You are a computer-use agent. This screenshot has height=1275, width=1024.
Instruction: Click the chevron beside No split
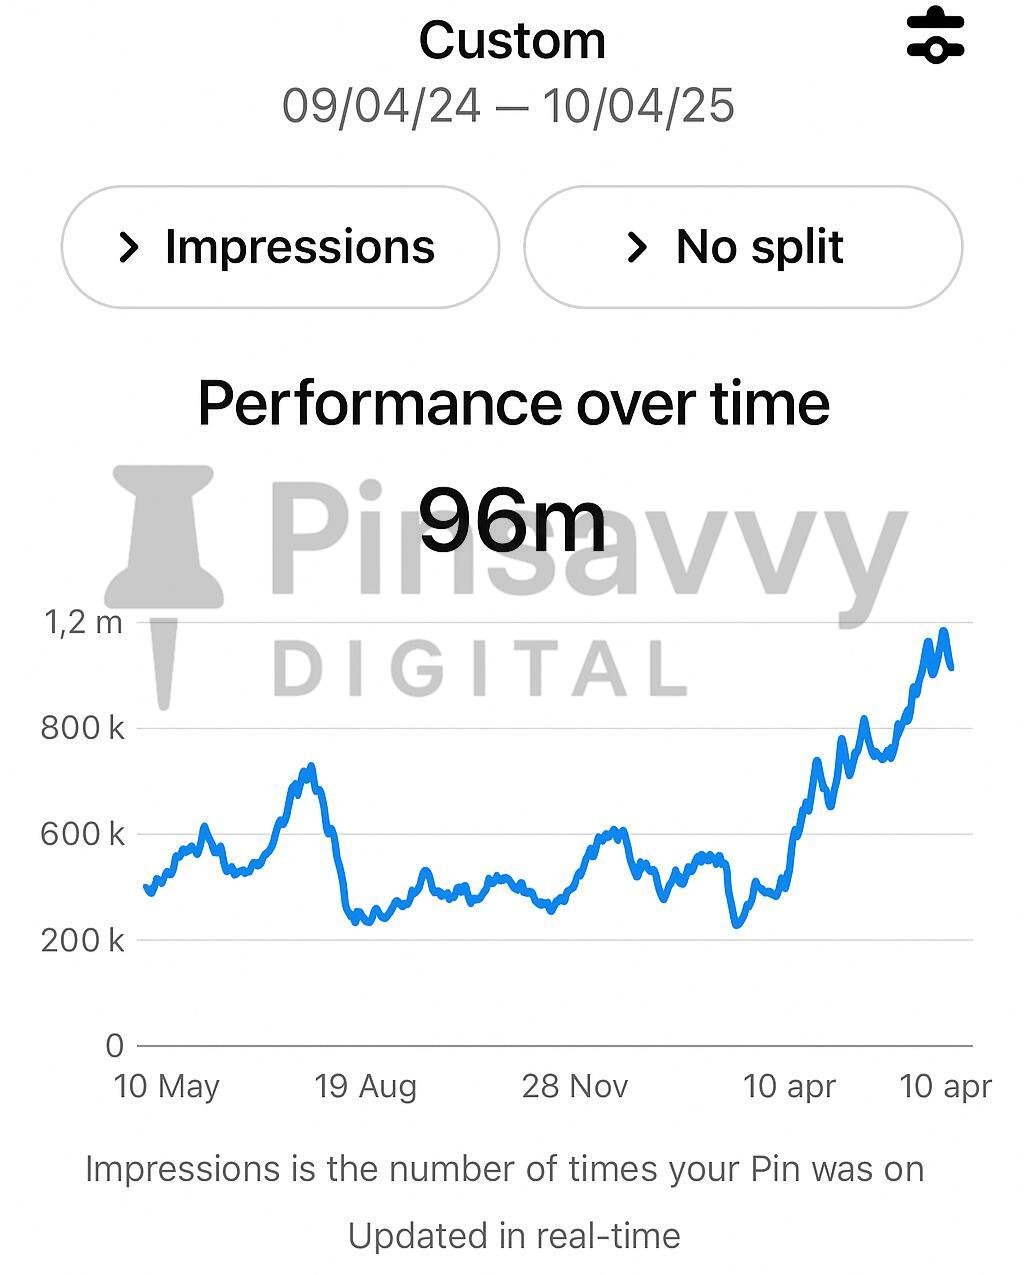tap(637, 247)
